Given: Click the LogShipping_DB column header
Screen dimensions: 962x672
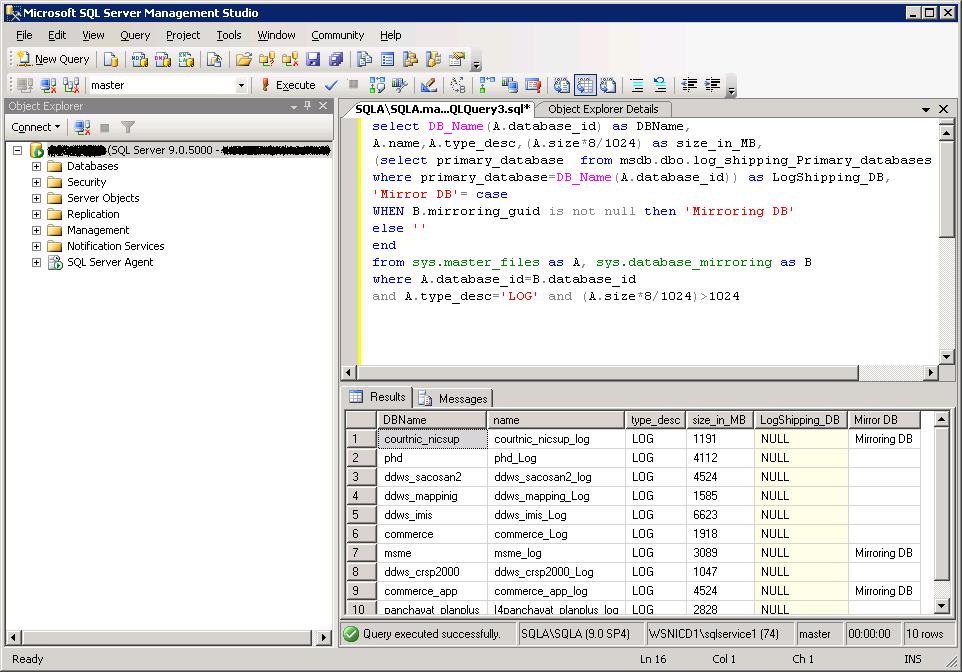Looking at the screenshot, I should (800, 420).
